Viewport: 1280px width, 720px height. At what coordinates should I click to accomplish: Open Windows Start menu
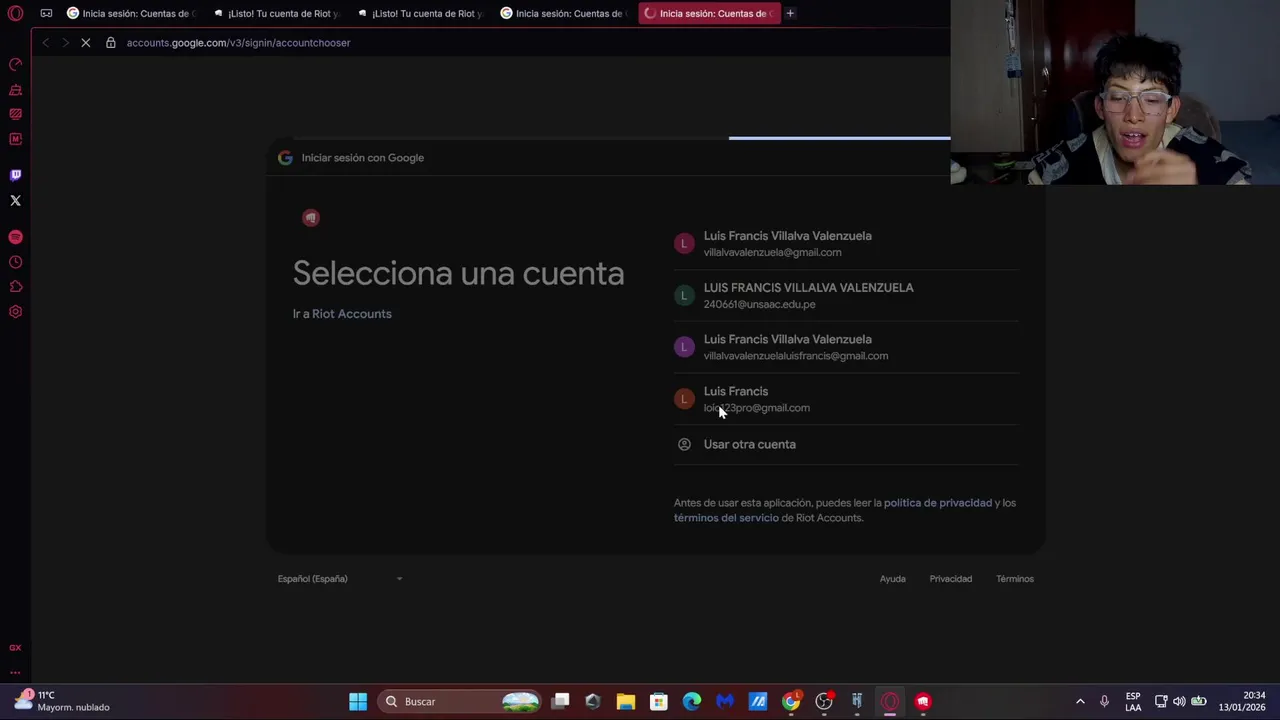click(x=358, y=701)
